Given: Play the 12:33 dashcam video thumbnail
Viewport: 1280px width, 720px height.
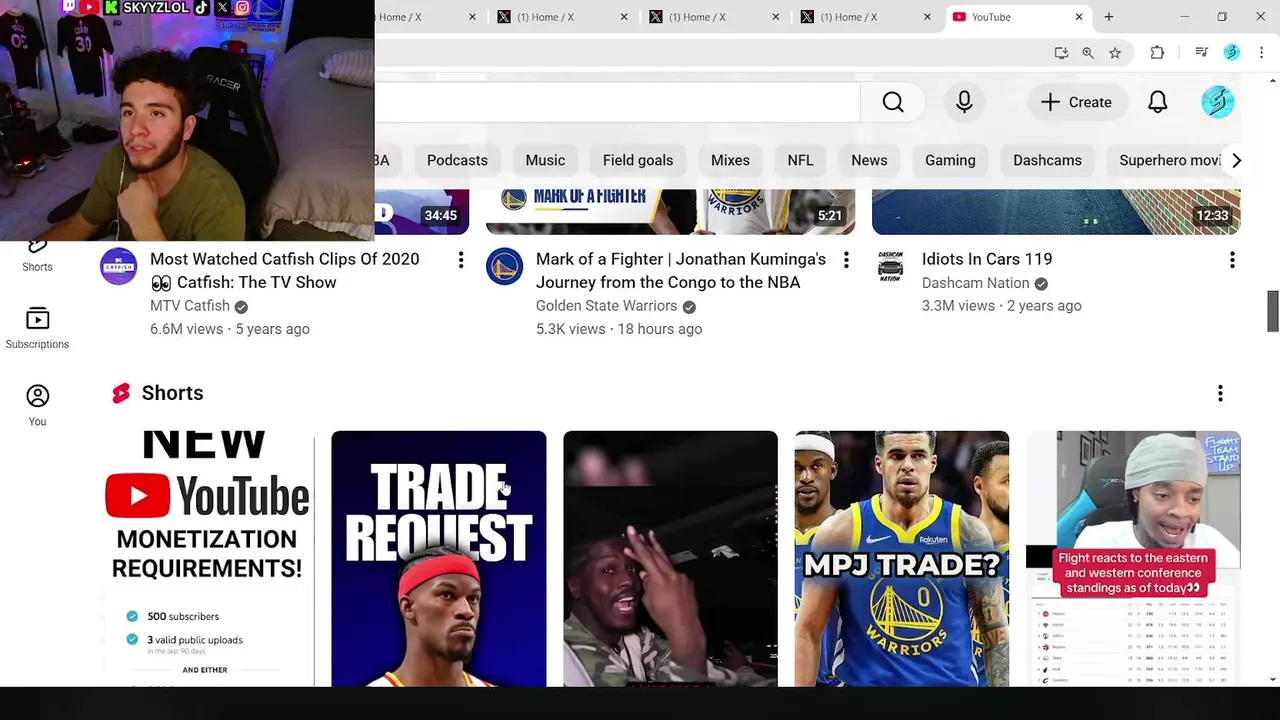Looking at the screenshot, I should (1056, 211).
